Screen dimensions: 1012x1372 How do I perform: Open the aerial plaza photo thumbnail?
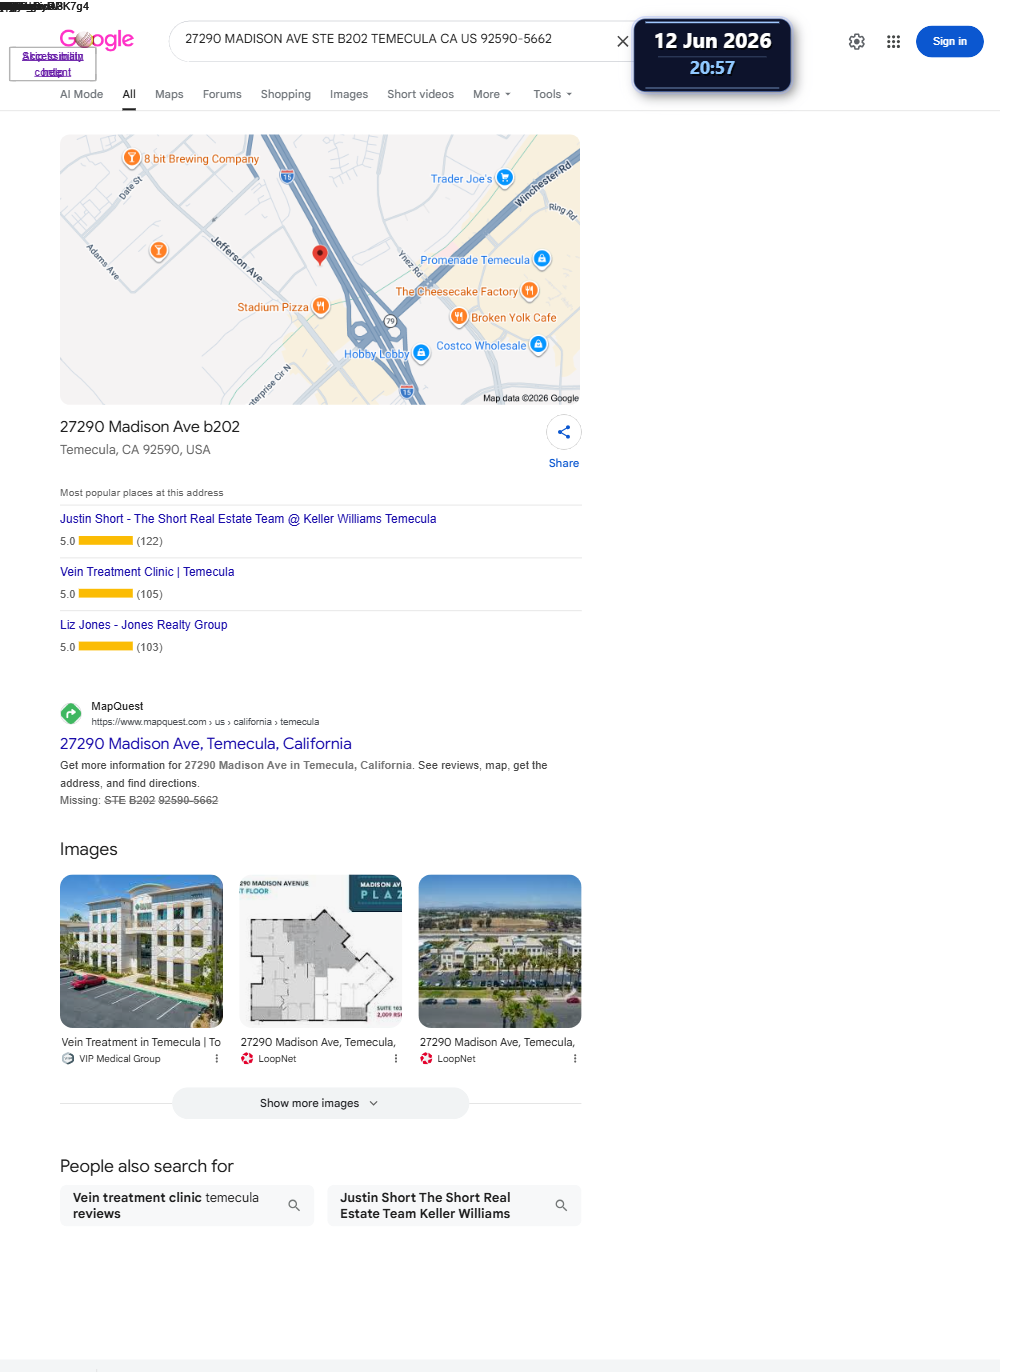pos(500,951)
